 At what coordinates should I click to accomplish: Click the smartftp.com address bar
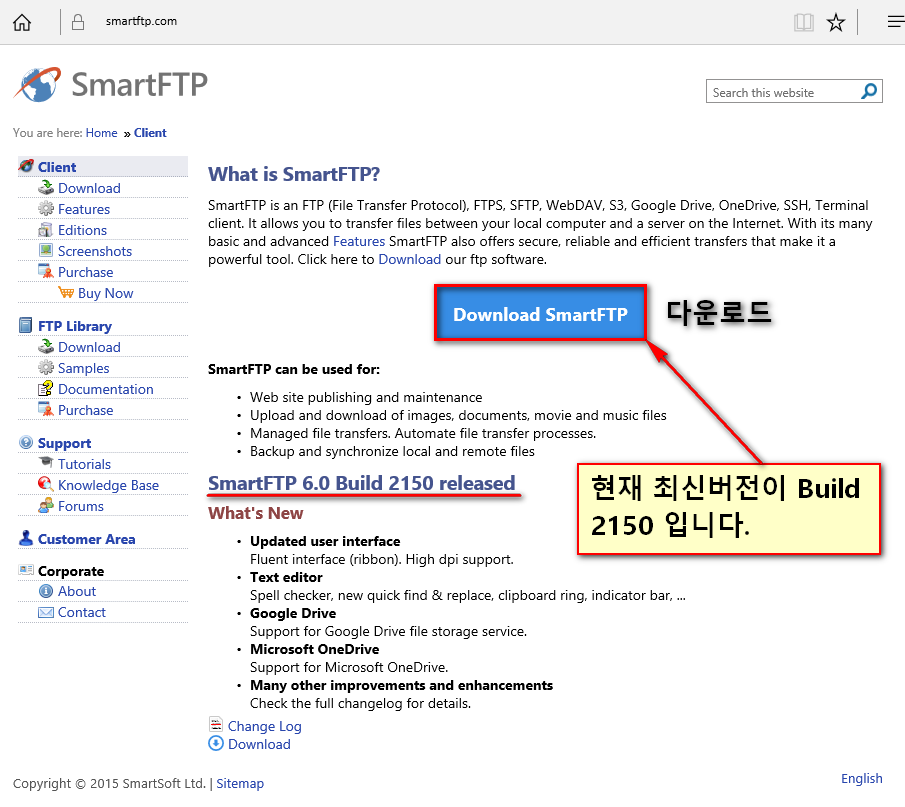[x=141, y=21]
